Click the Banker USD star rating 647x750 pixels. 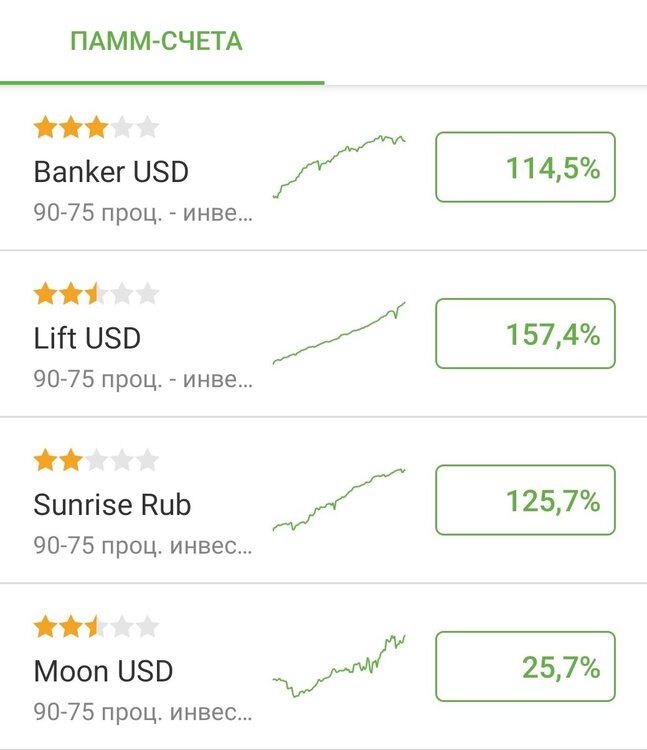coord(96,127)
